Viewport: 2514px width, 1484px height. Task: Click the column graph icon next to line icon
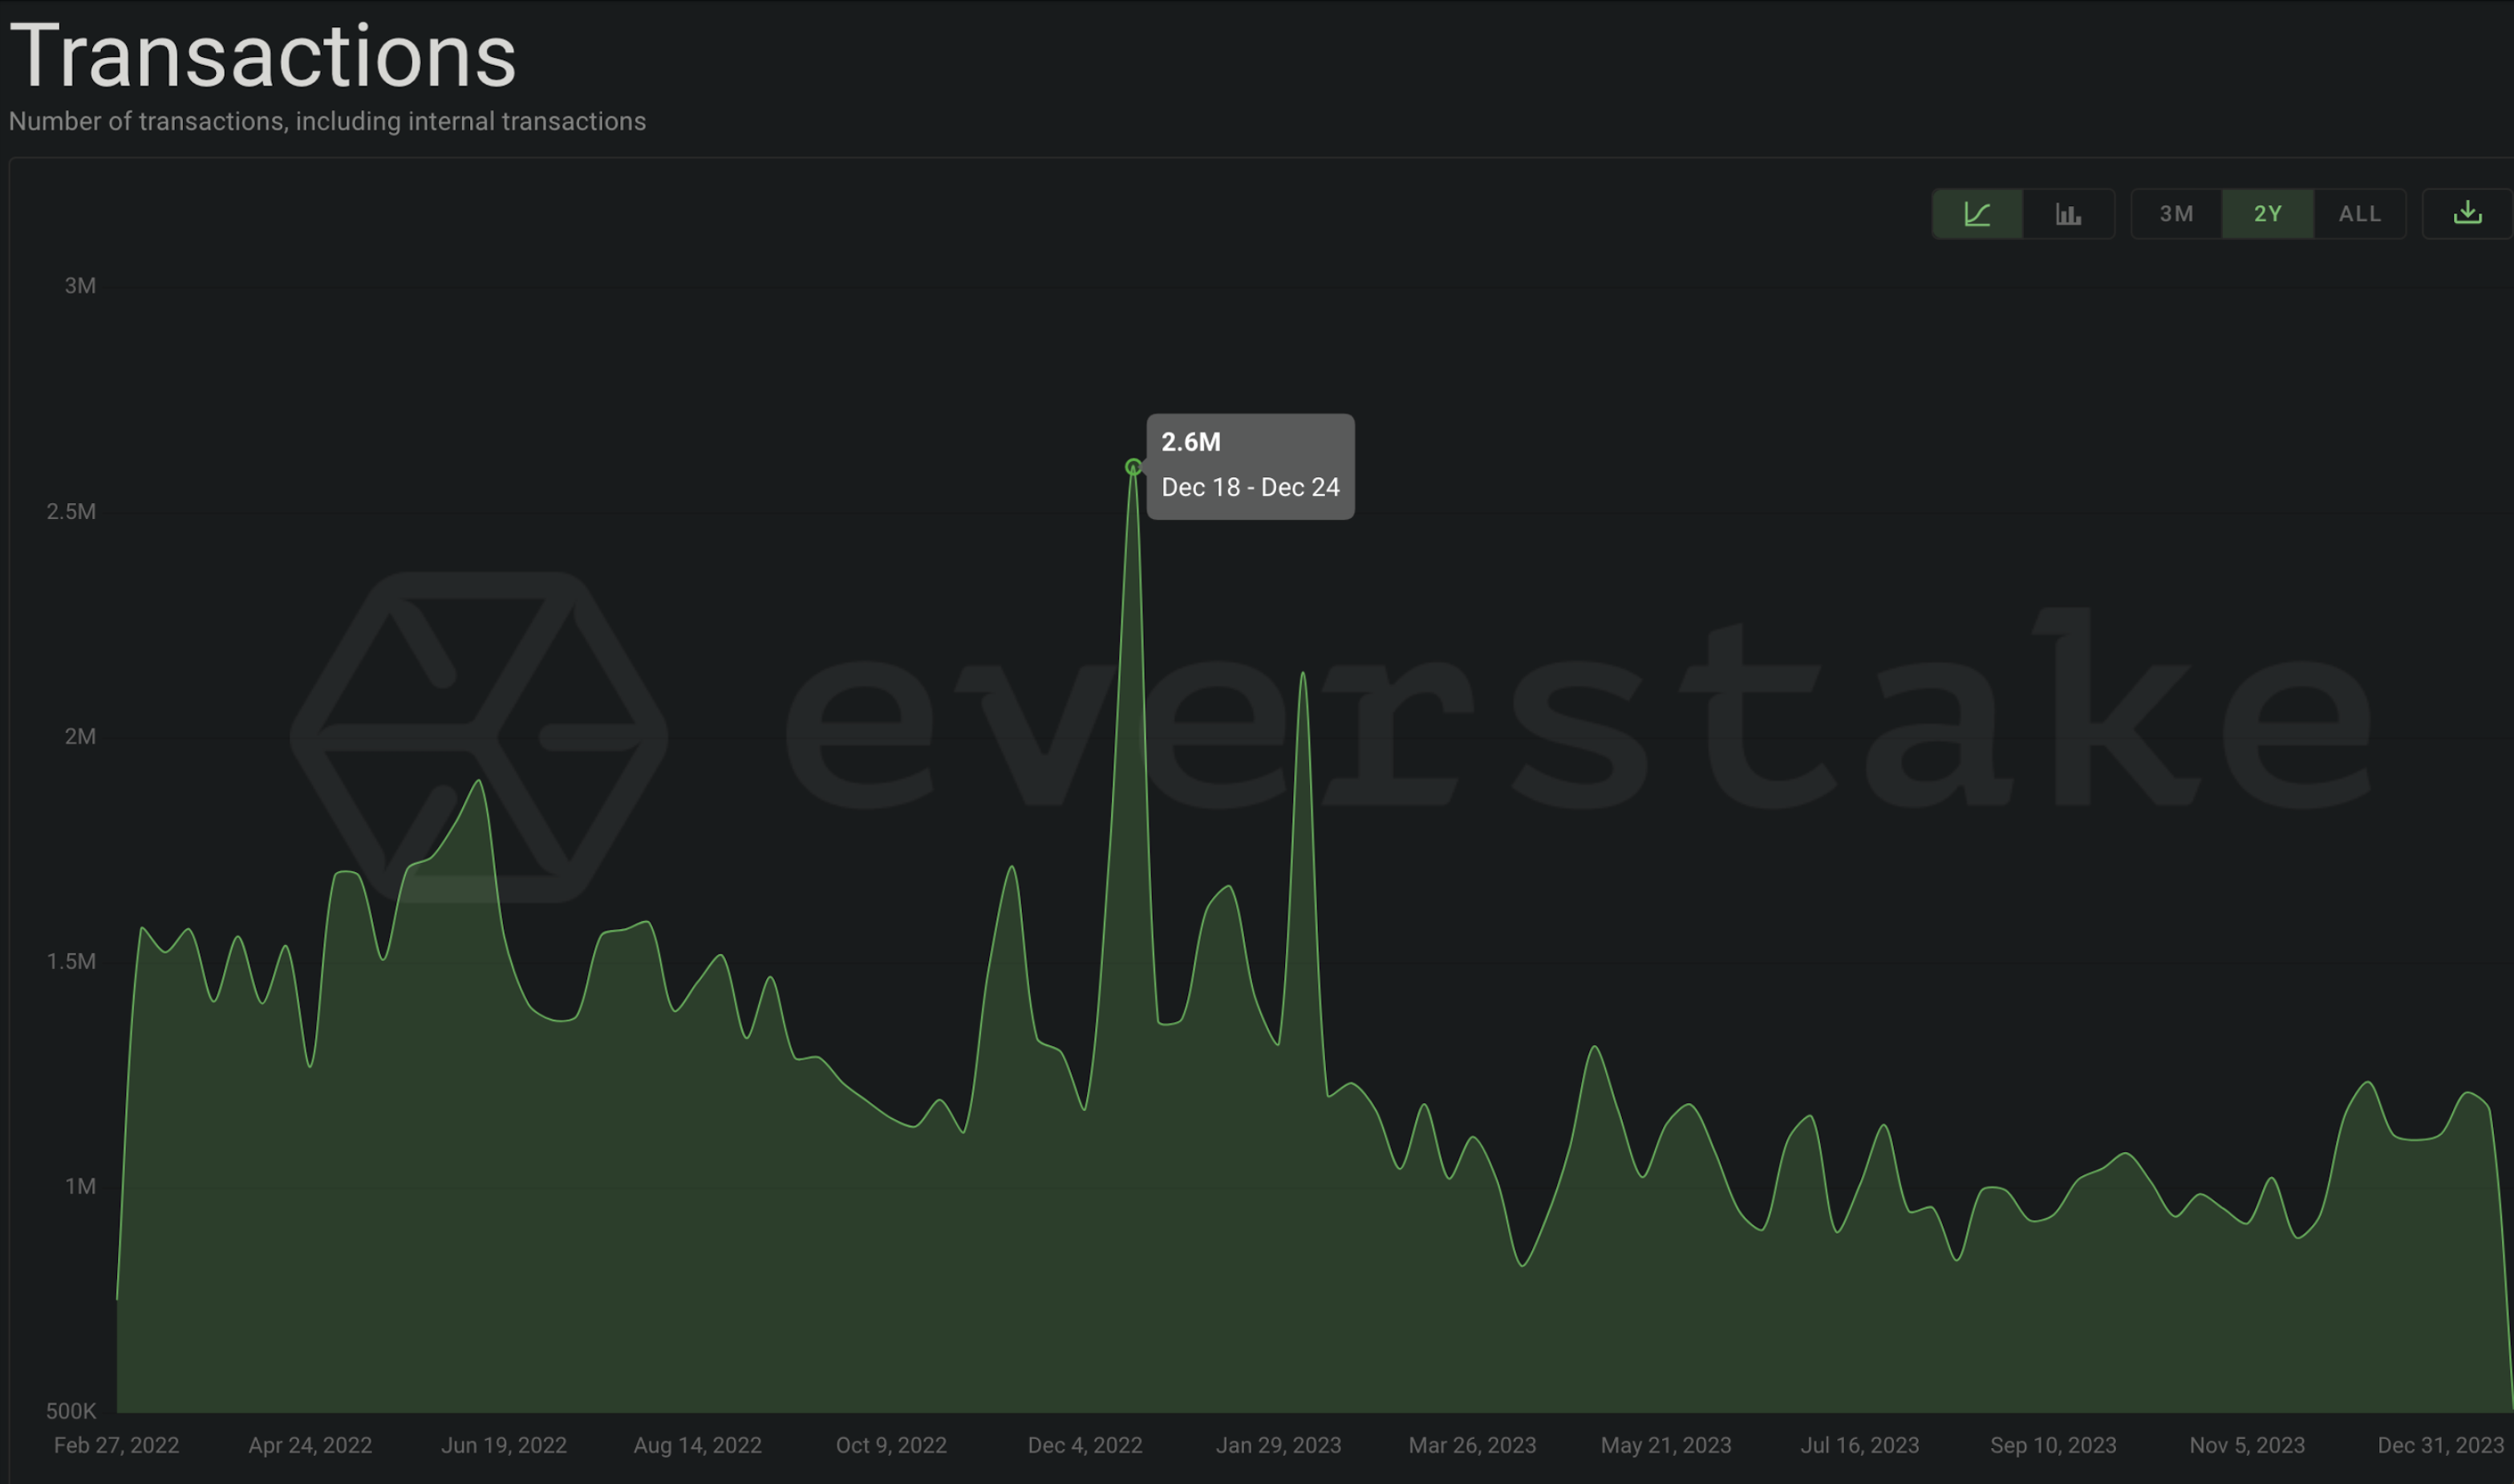2068,213
